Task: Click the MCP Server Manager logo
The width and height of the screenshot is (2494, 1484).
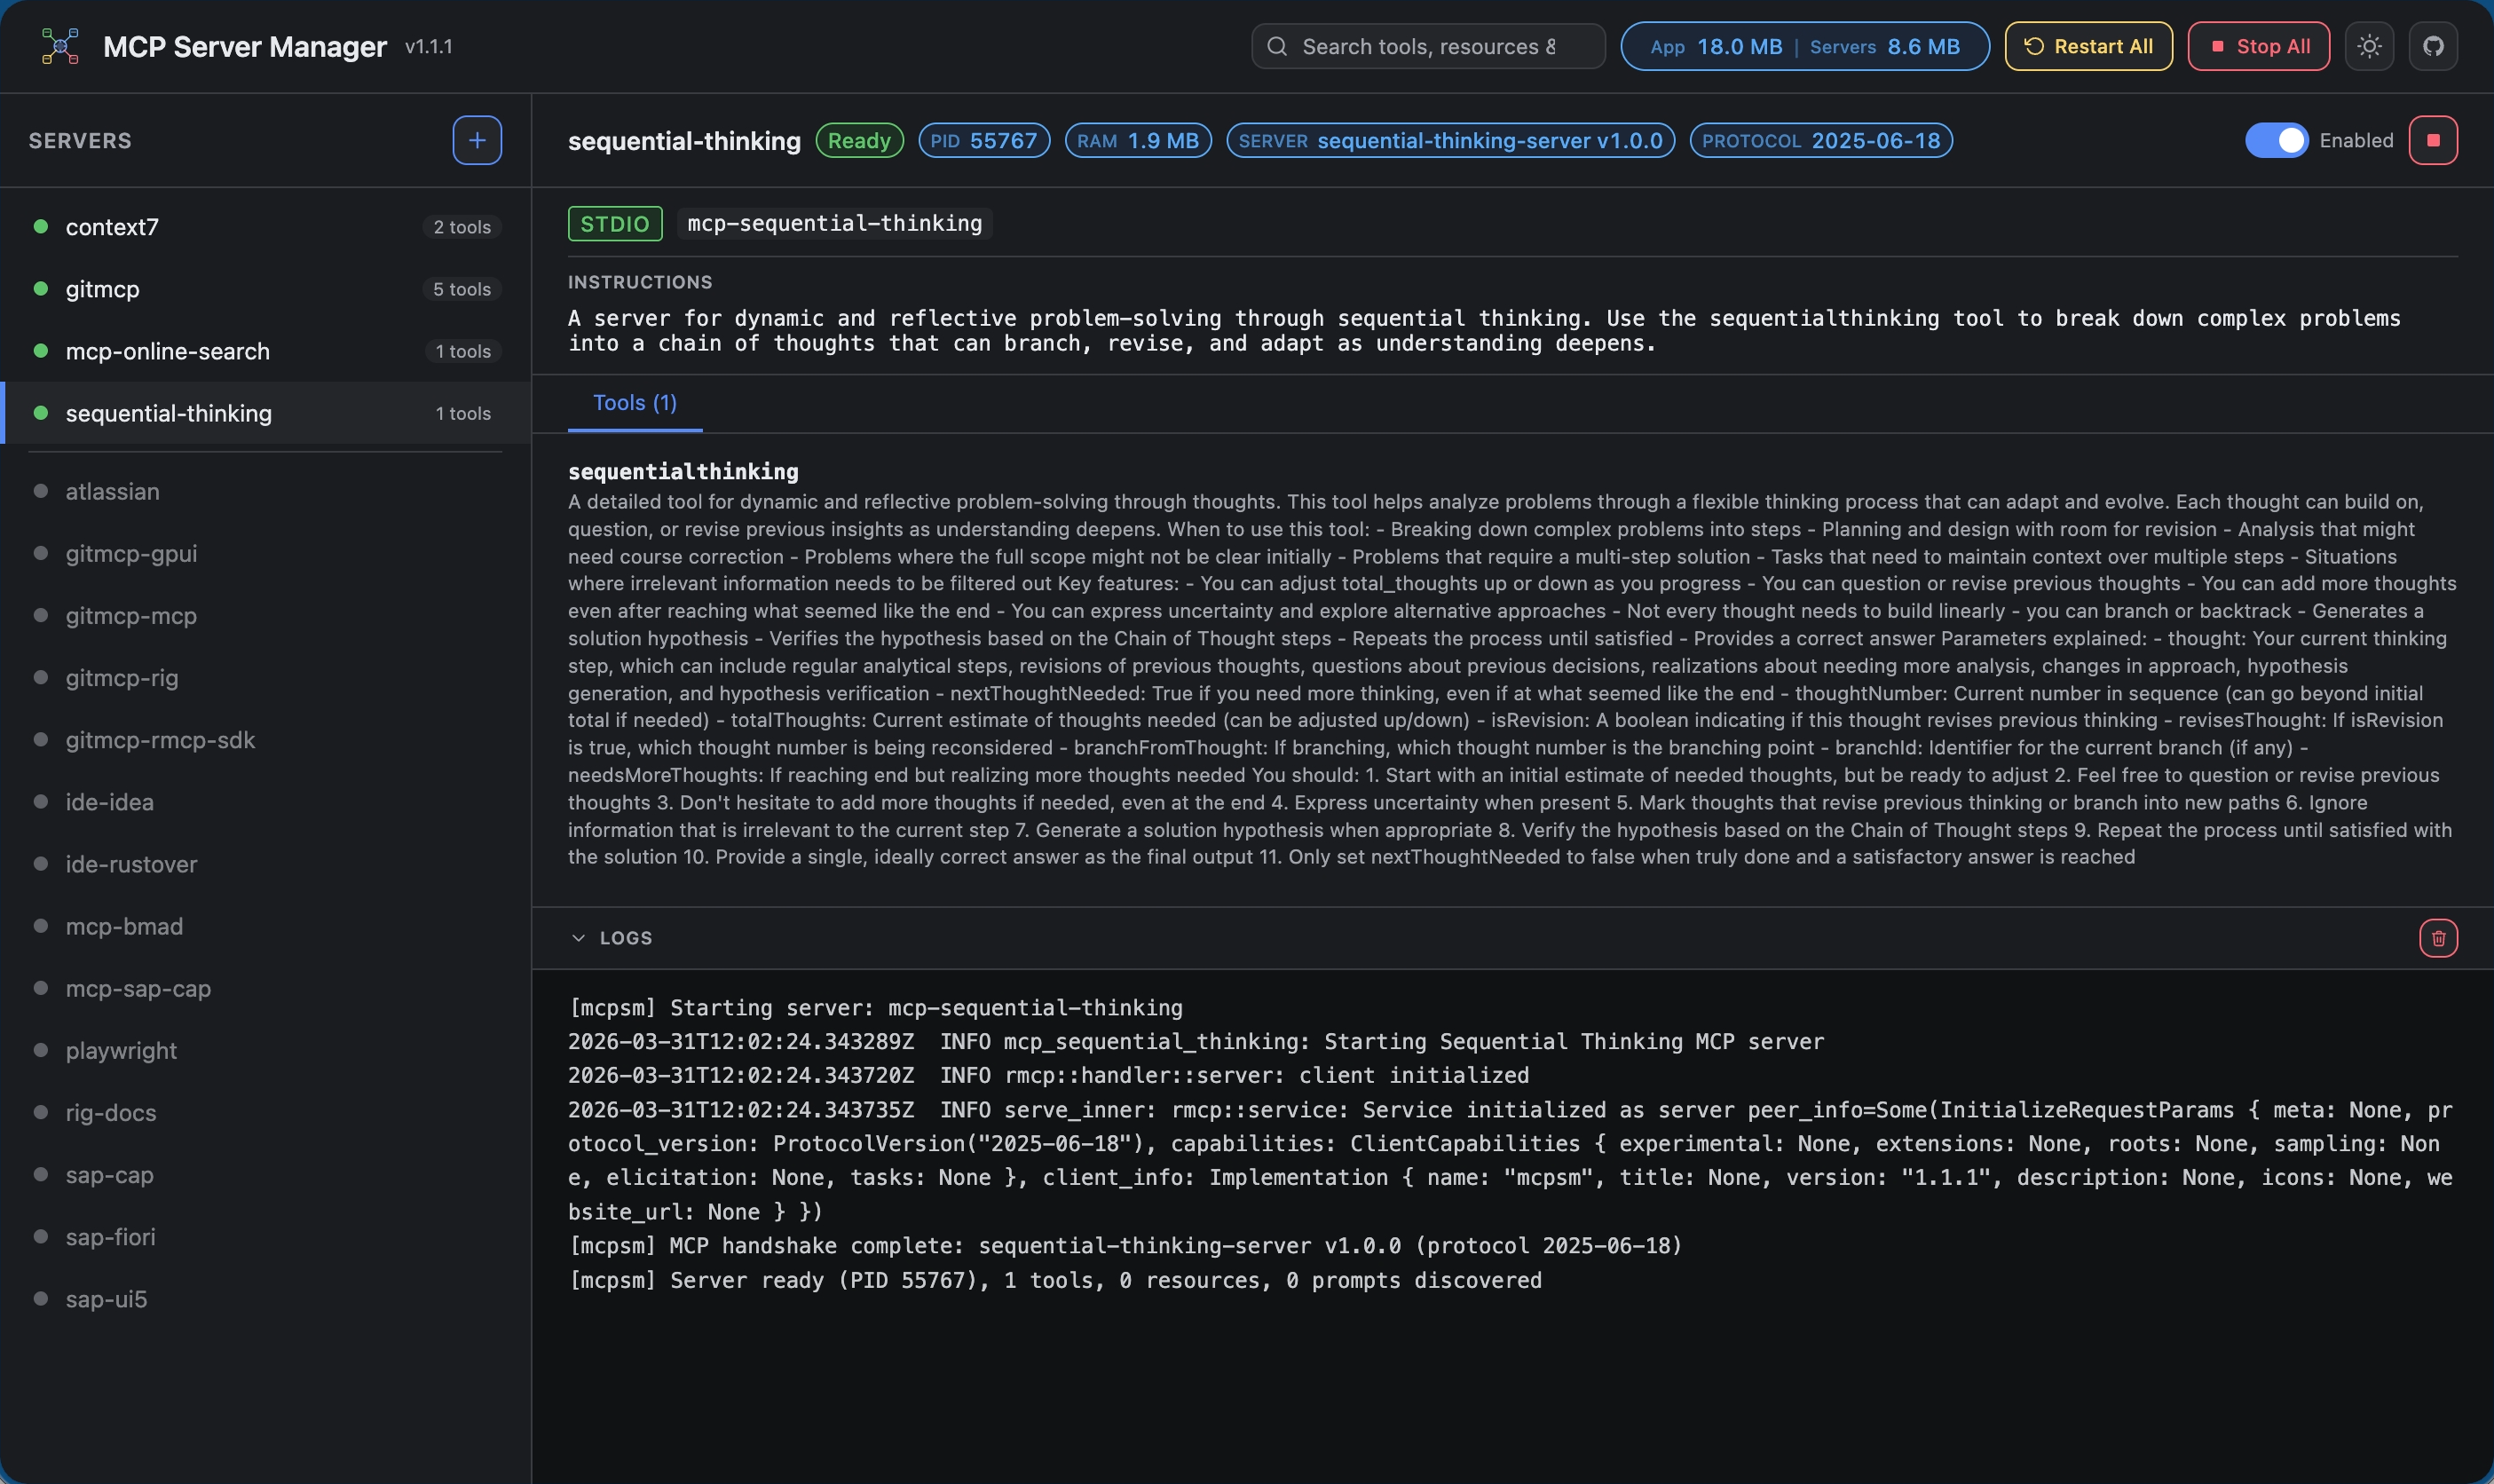Action: click(x=59, y=45)
